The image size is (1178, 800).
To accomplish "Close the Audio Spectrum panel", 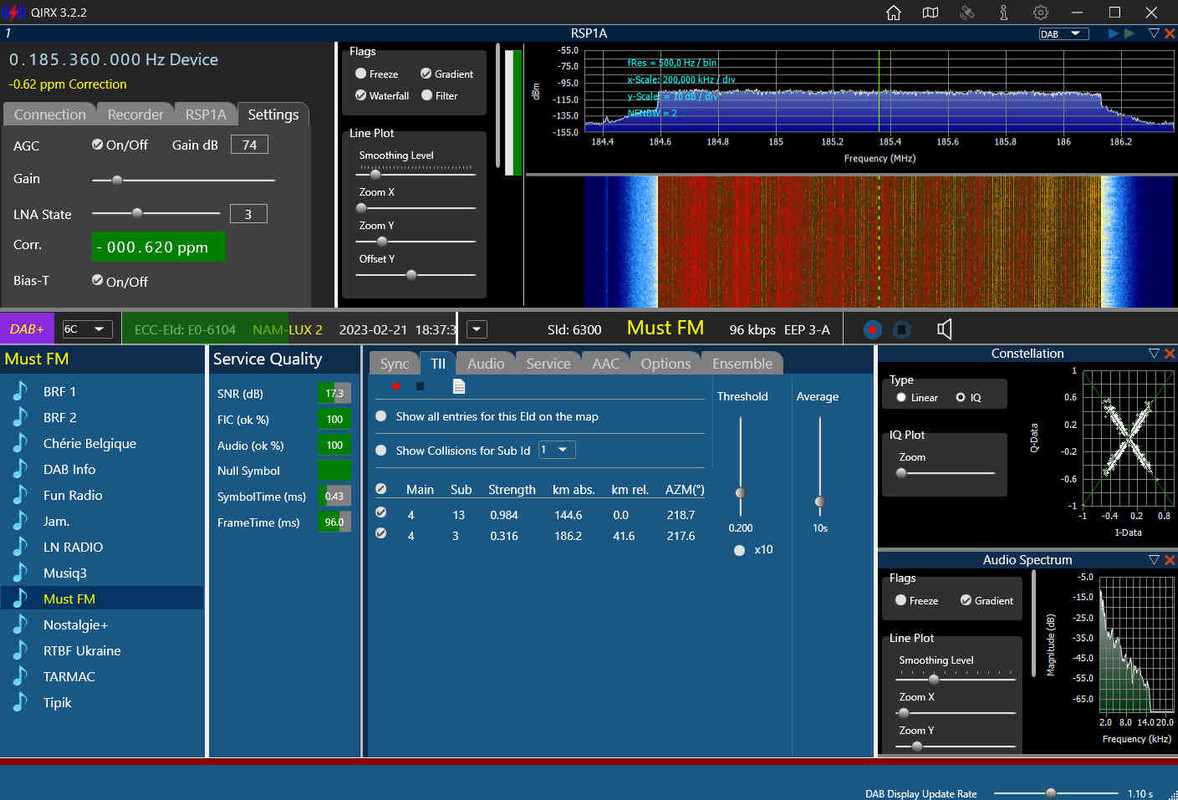I will [1170, 560].
